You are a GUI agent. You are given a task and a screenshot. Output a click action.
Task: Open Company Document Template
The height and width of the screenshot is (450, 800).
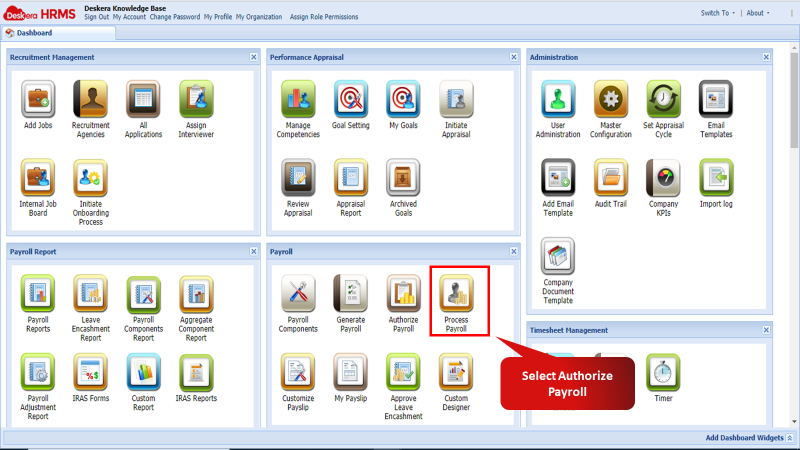[x=558, y=256]
